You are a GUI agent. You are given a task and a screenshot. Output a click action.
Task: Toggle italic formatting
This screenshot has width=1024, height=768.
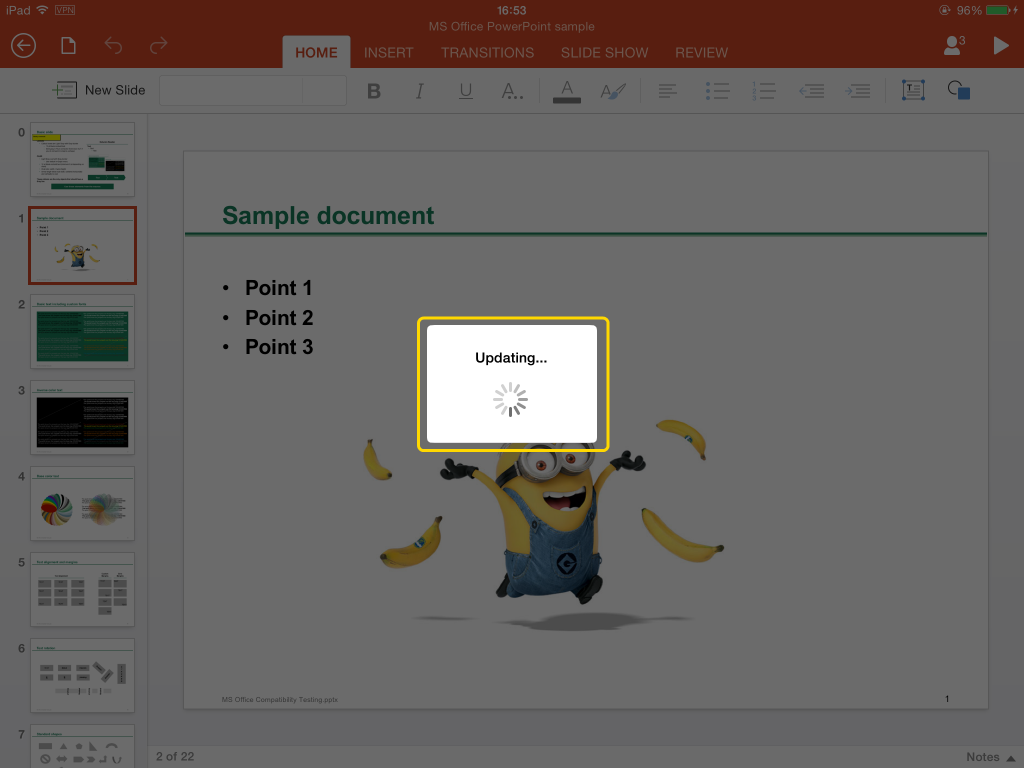click(x=420, y=91)
